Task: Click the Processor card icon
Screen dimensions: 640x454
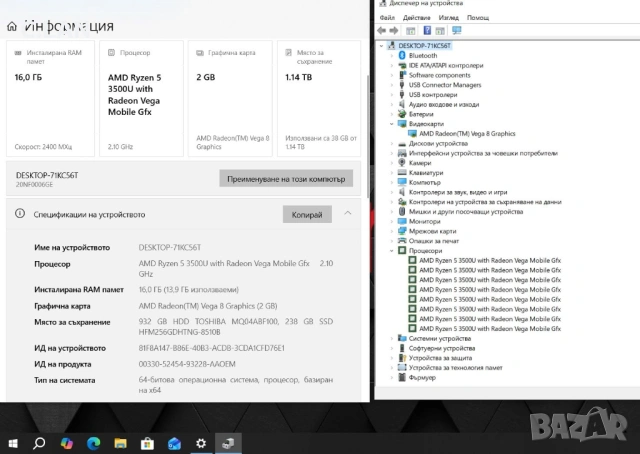Action: (x=111, y=53)
